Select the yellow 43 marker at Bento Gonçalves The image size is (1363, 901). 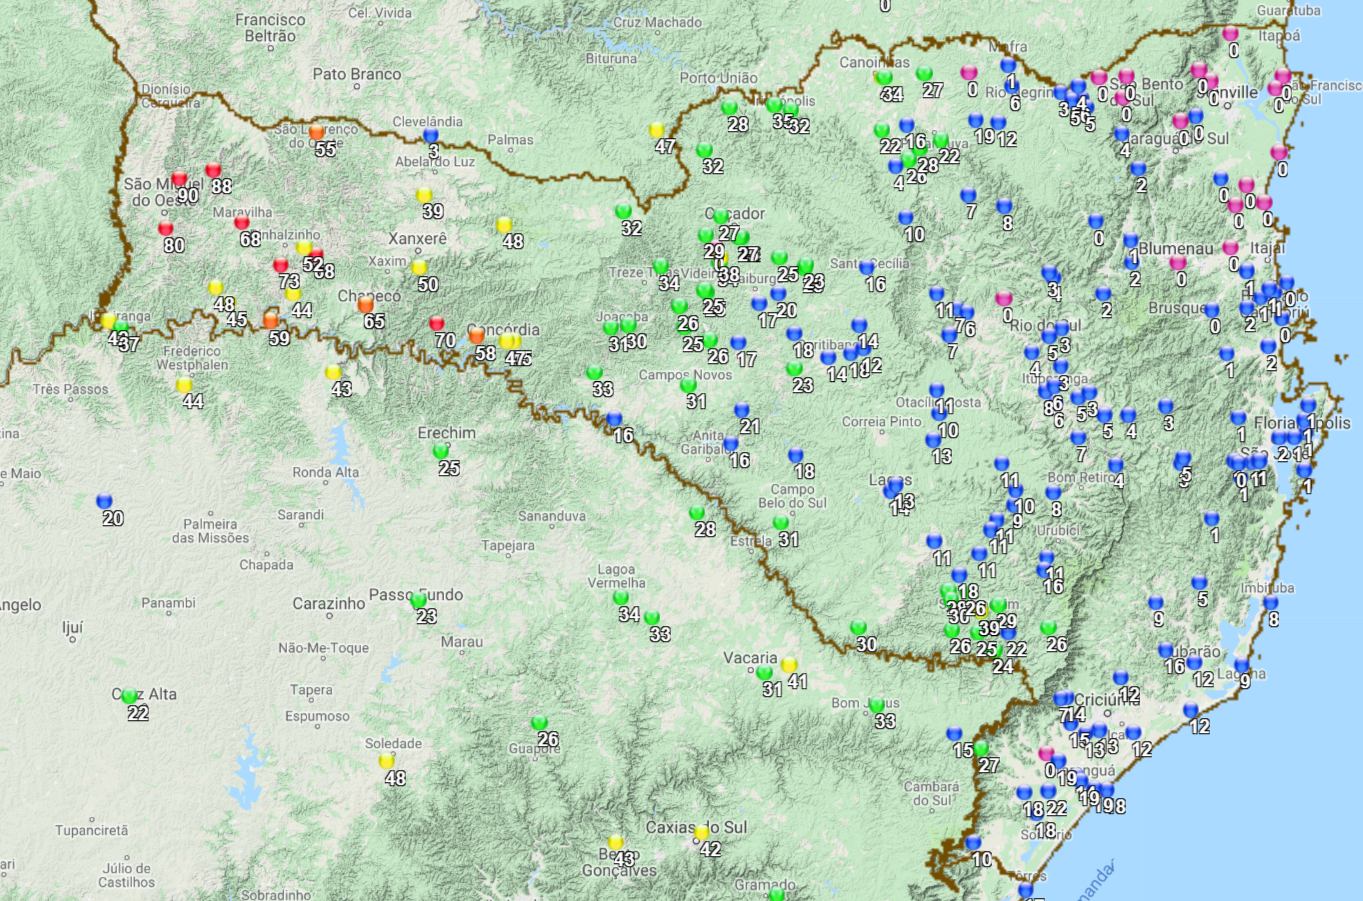[616, 843]
